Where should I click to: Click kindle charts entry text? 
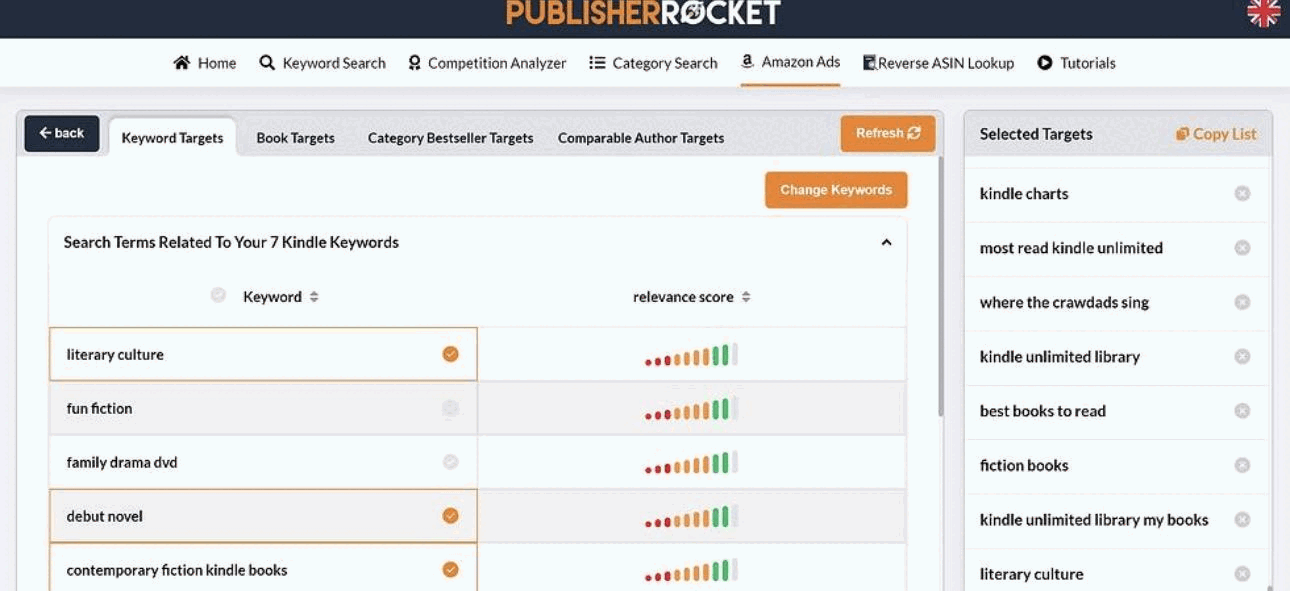pyautogui.click(x=1024, y=194)
